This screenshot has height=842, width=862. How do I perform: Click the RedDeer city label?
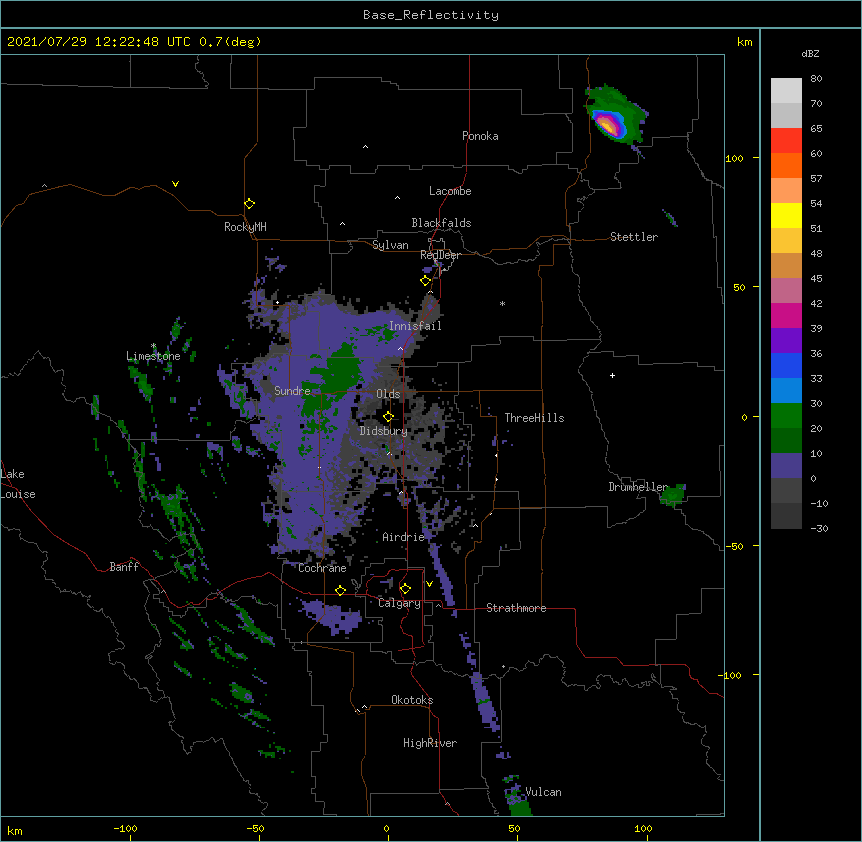[440, 255]
